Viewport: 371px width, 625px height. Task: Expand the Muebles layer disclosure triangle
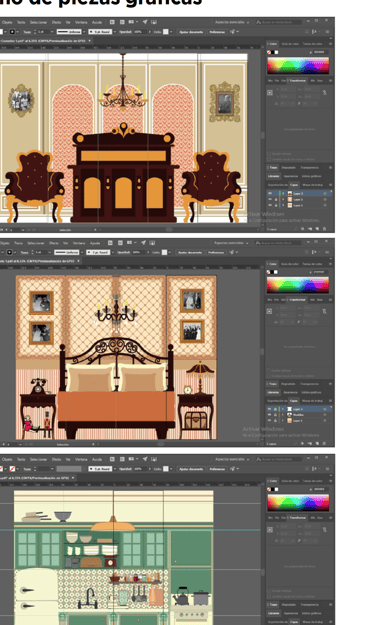click(x=284, y=415)
